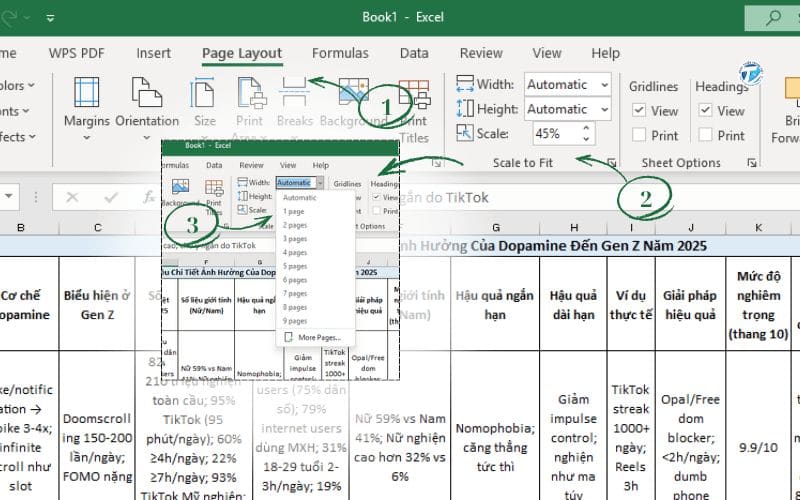Click the 'Biểu hiện ở Gen Z' header cell
Screen dimensions: 800x500
[x=97, y=304]
